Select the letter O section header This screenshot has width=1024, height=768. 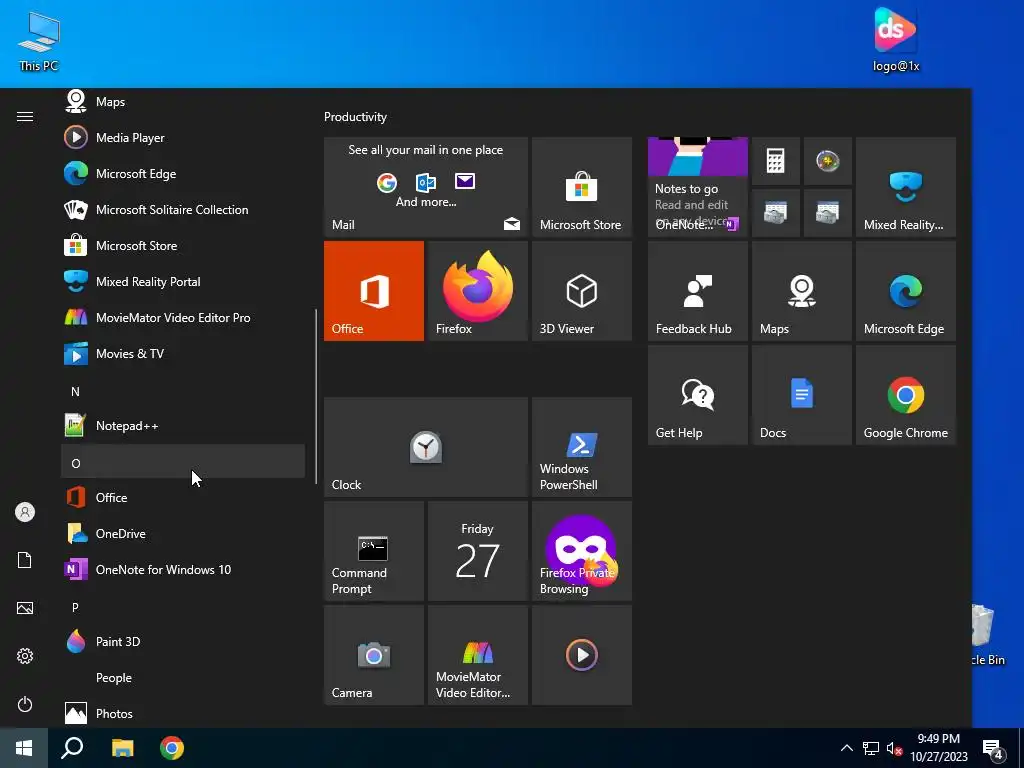pyautogui.click(x=183, y=463)
